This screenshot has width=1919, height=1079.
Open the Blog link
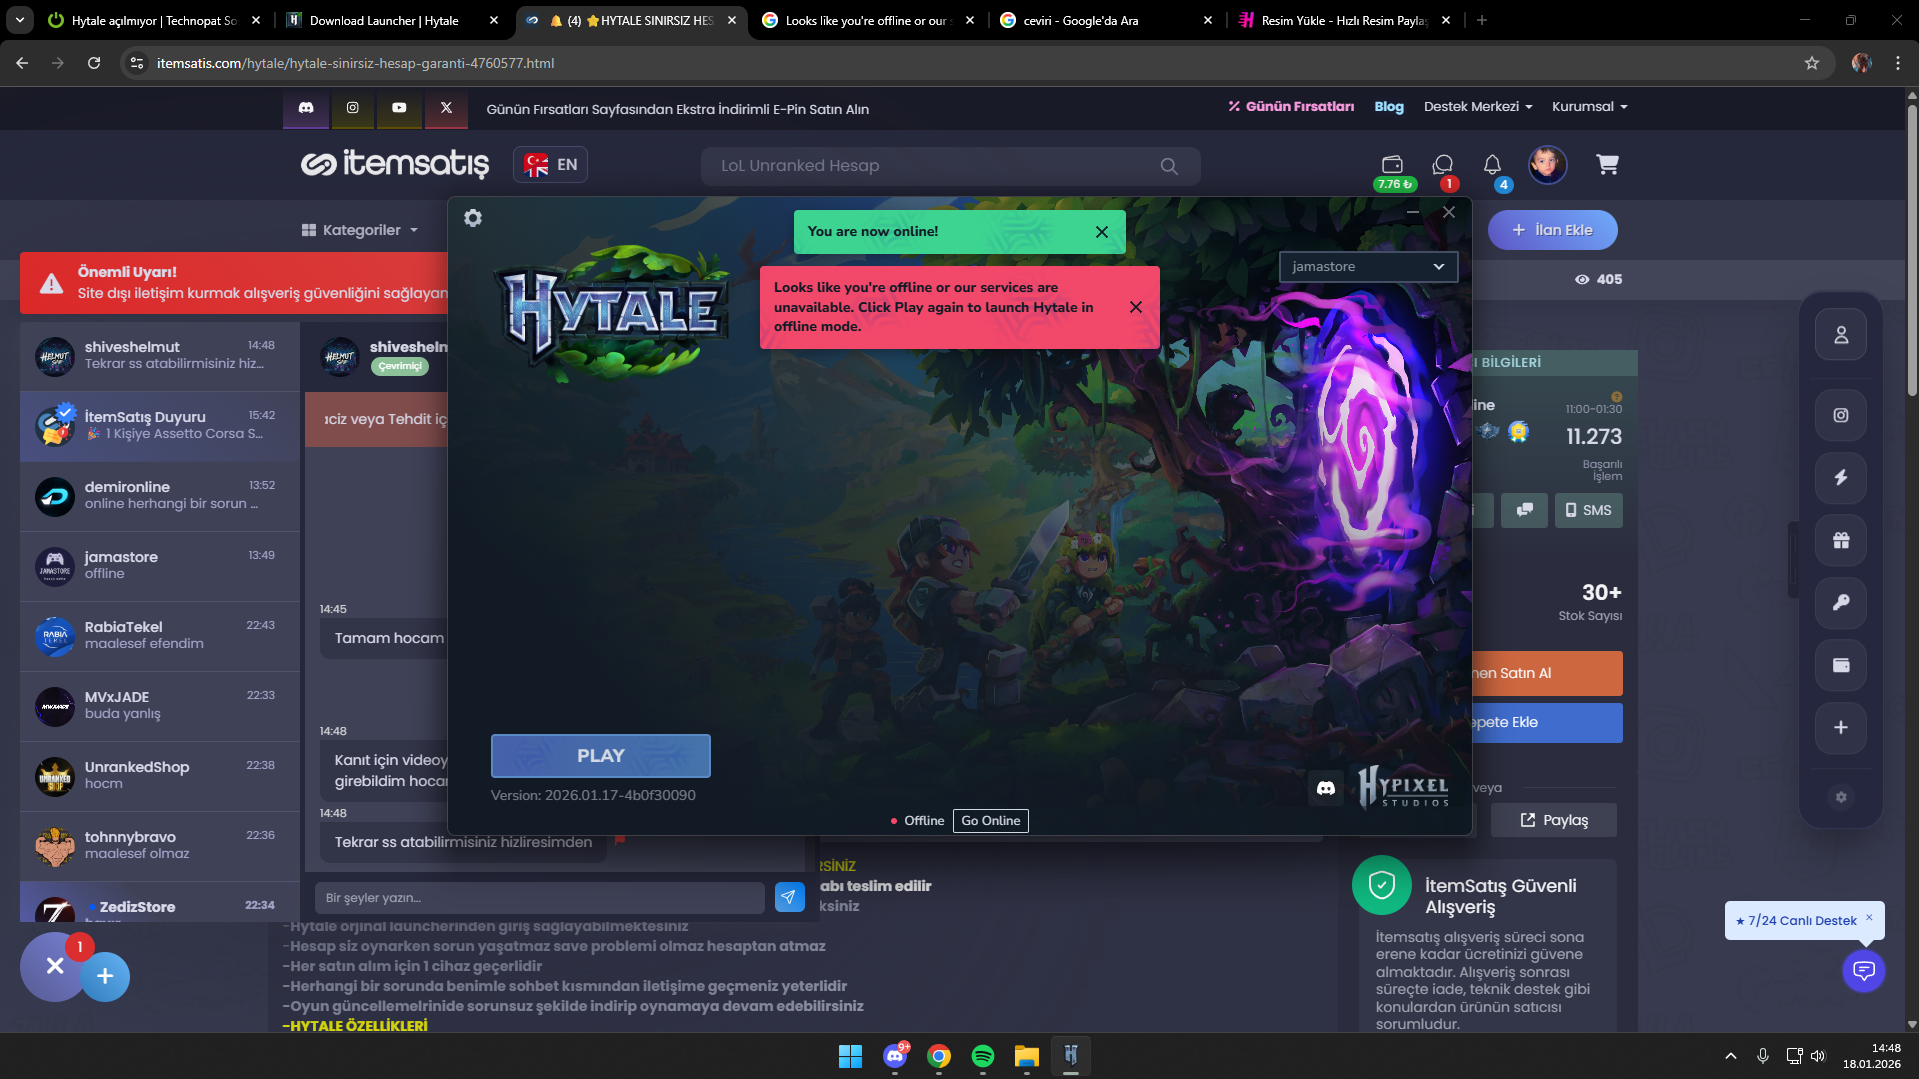point(1389,107)
